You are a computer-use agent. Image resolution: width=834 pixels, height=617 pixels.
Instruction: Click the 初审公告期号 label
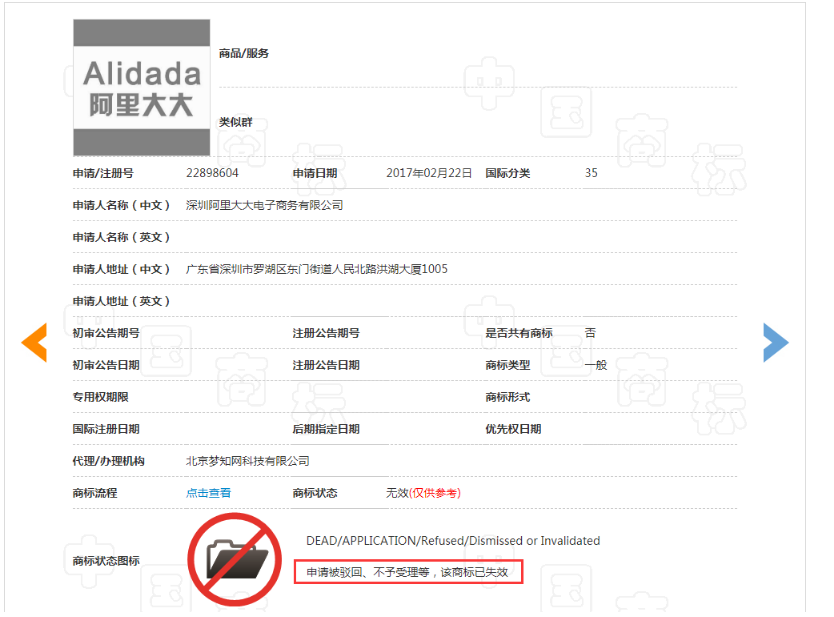click(106, 333)
